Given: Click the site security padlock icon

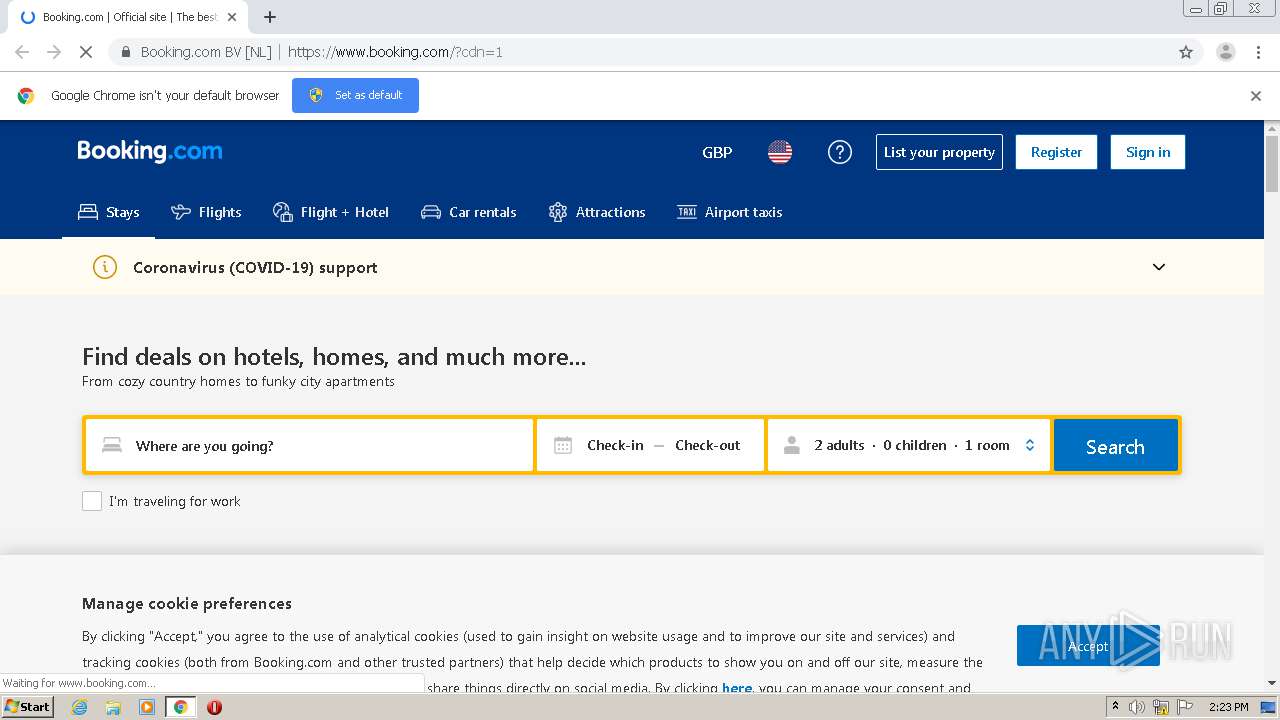Looking at the screenshot, I should [126, 52].
